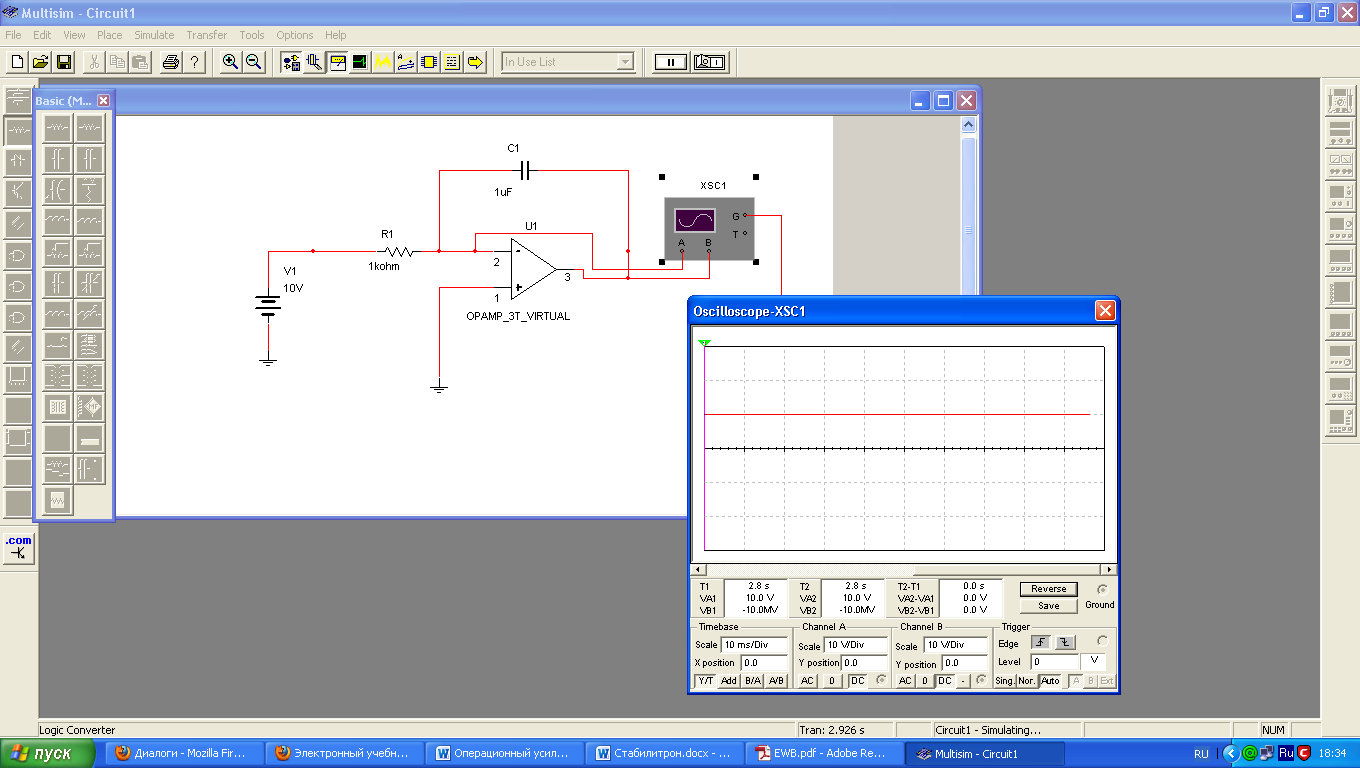Viewport: 1360px width, 768px height.
Task: Select falling edge trigger button
Action: point(1064,642)
